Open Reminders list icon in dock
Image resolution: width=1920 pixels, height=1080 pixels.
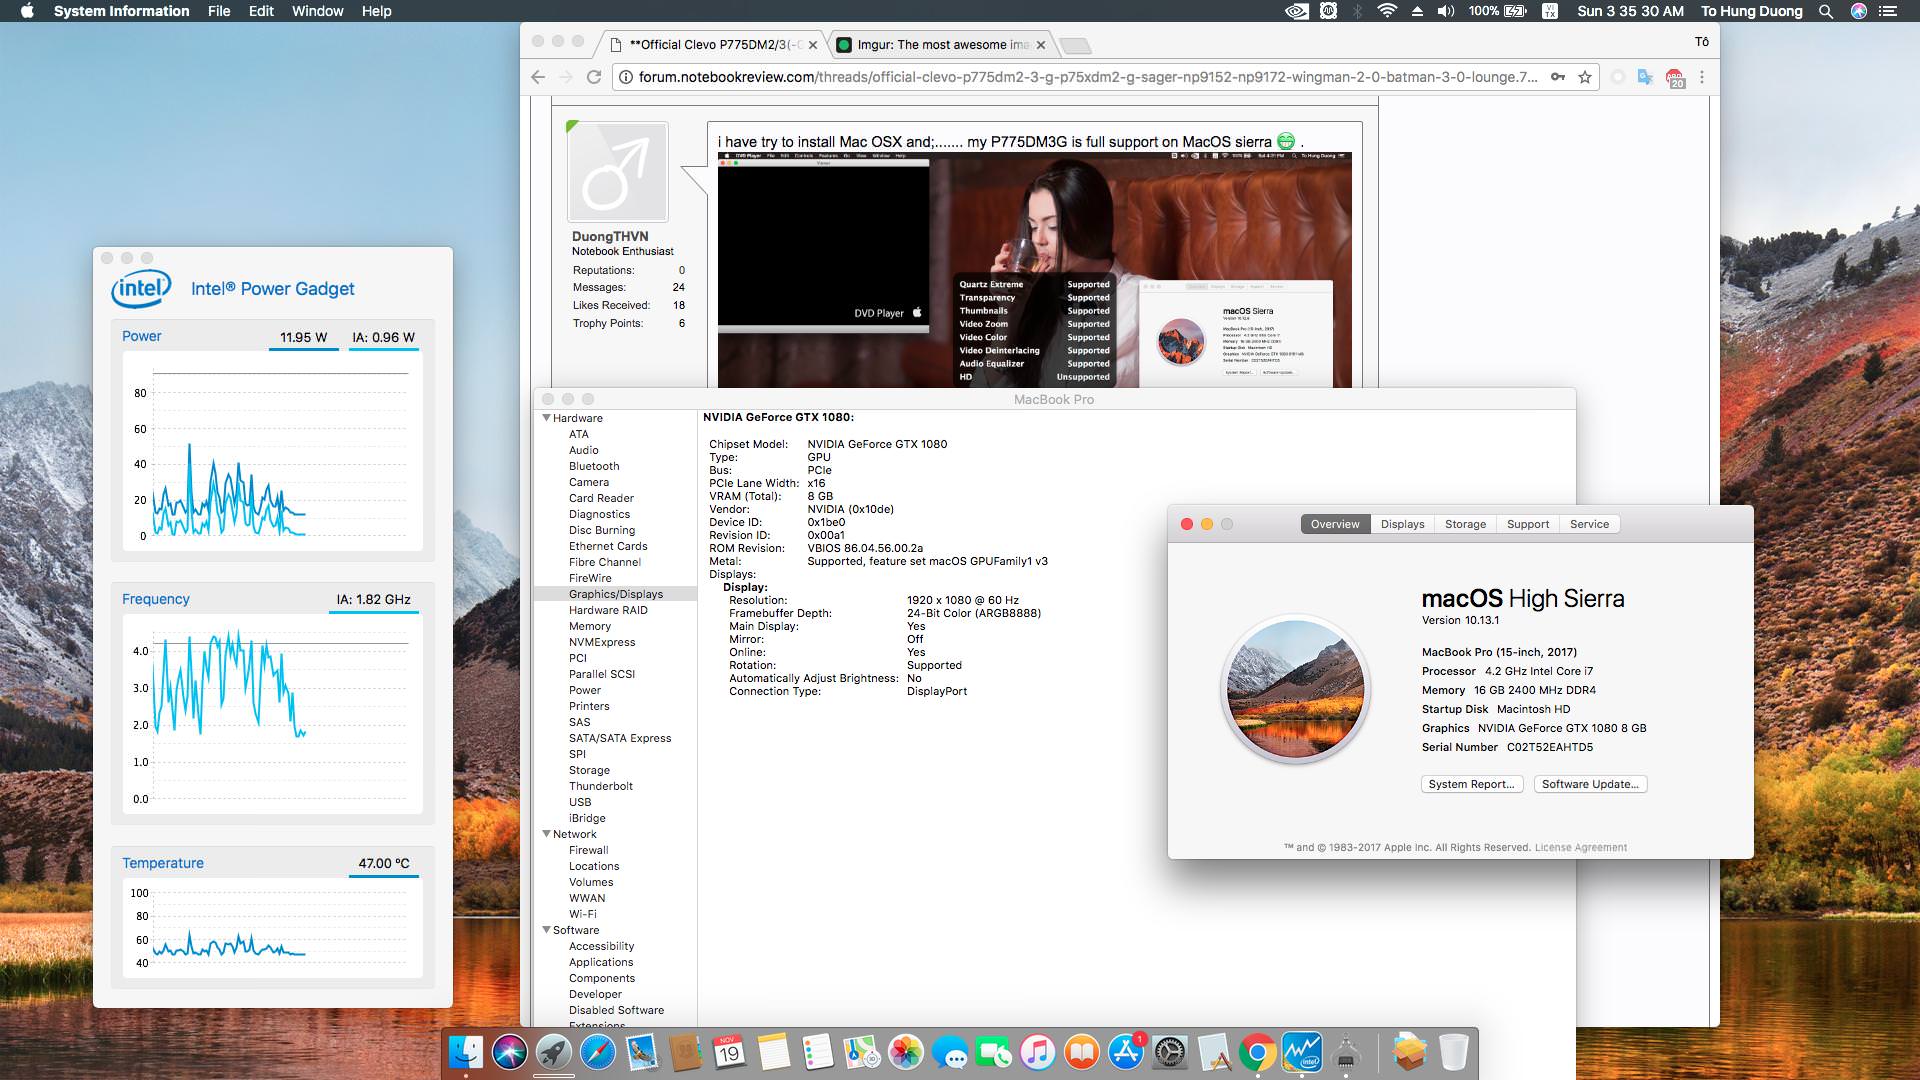[x=817, y=1052]
